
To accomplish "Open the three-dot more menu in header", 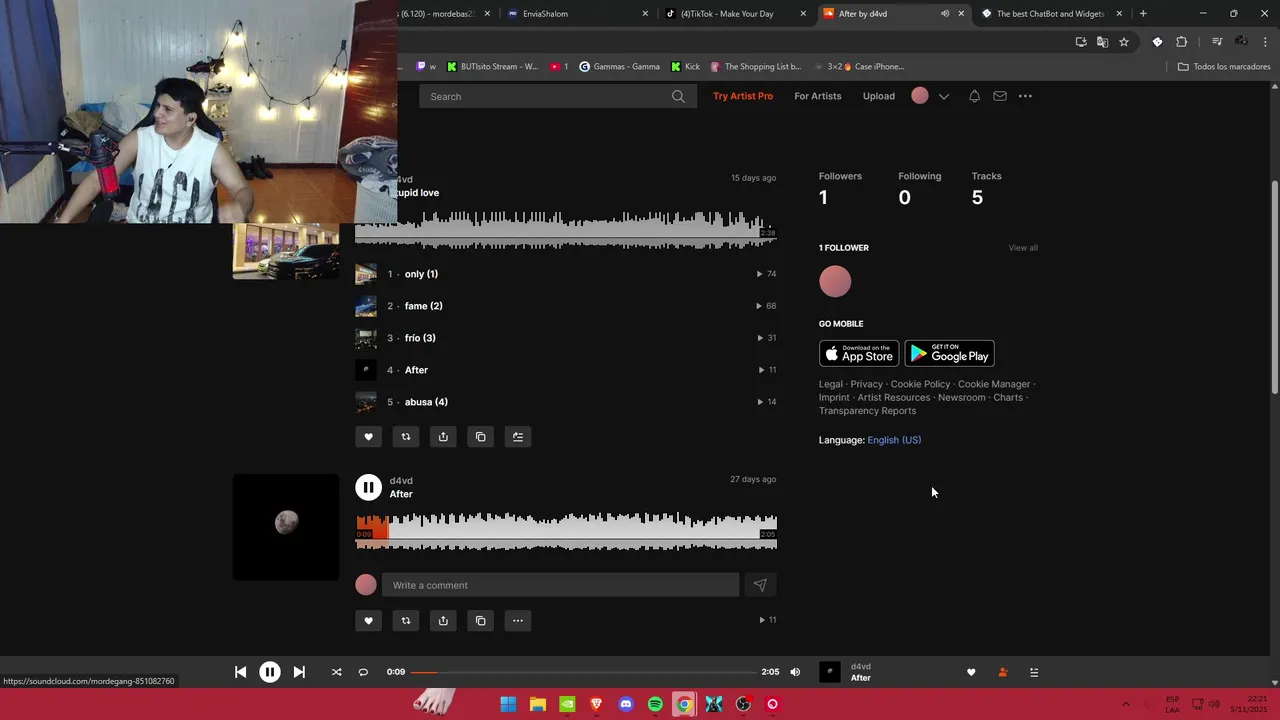I will click(x=1025, y=96).
